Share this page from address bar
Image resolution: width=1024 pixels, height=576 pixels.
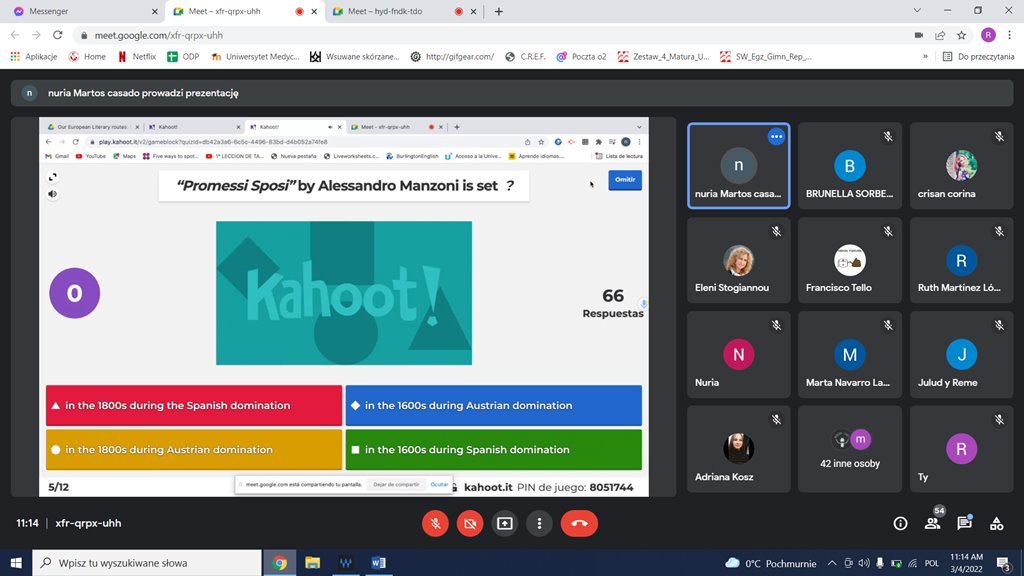(940, 35)
